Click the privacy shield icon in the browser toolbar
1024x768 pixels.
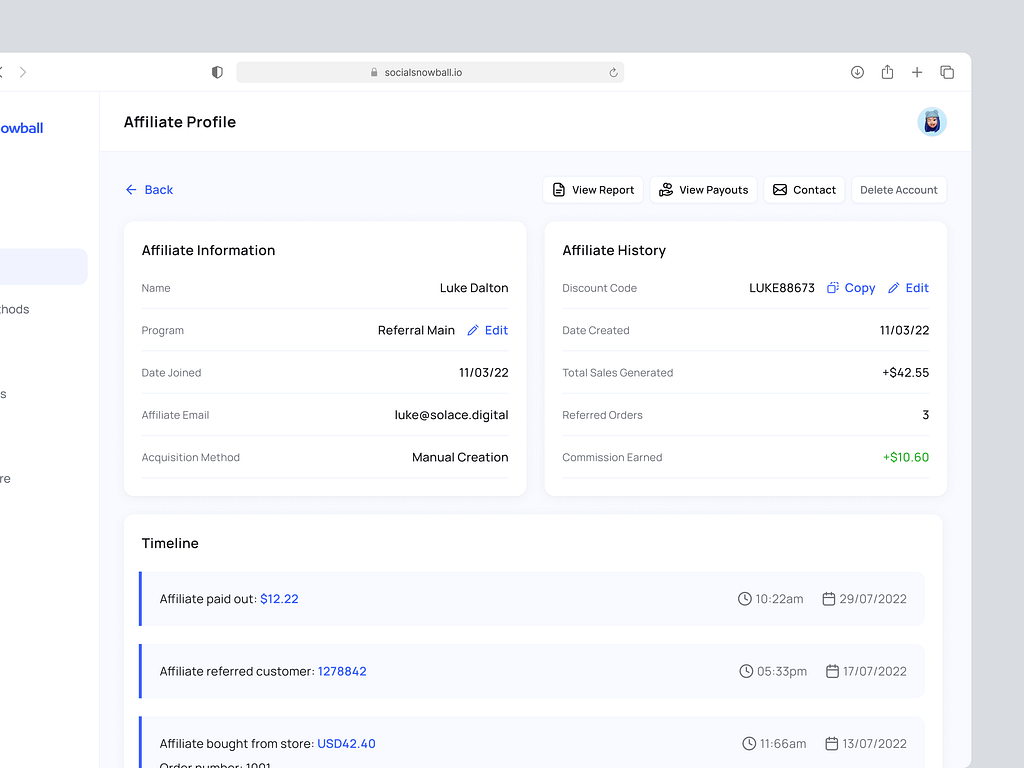click(x=216, y=72)
